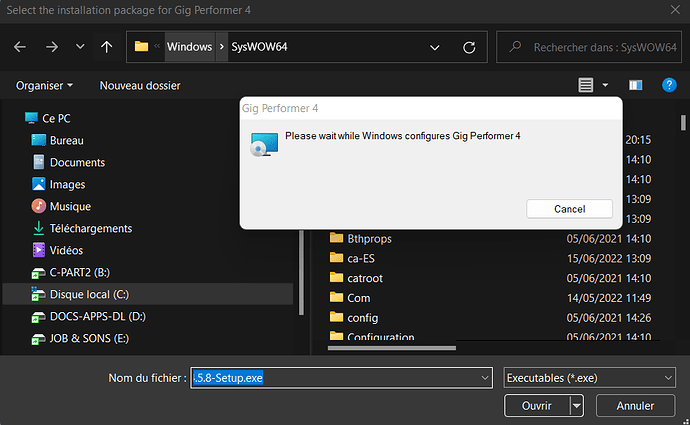Click the horizontal scrollbar of file list

pos(392,348)
